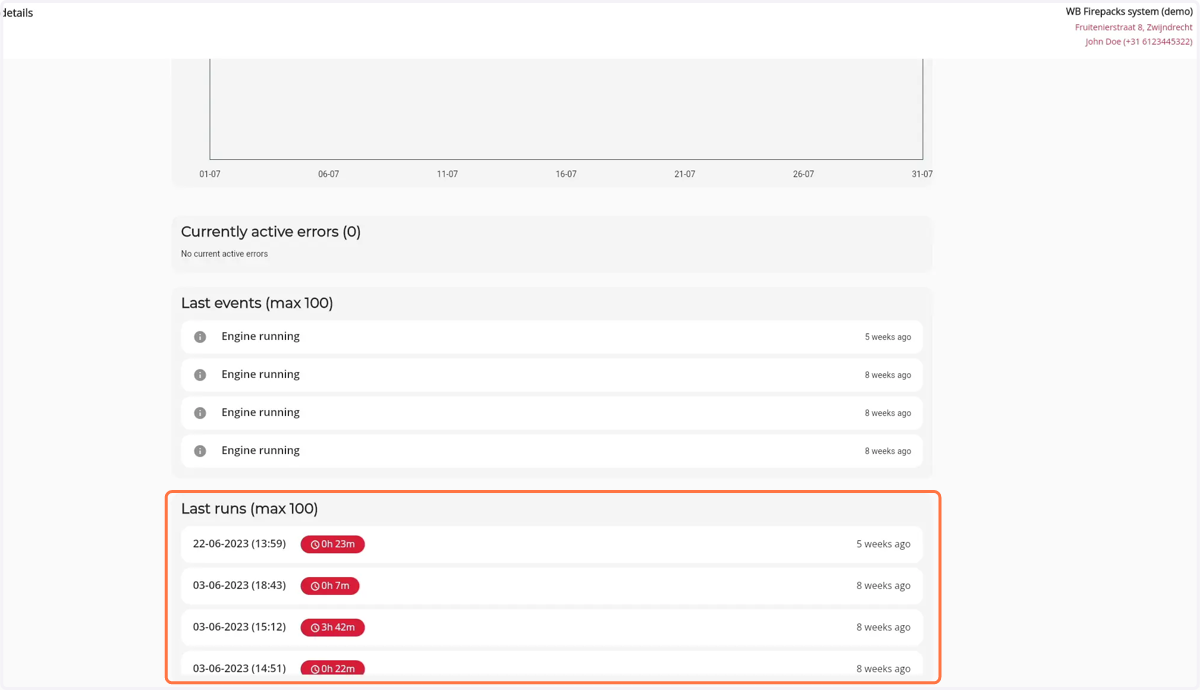Click the 26-07 chart axis label
The width and height of the screenshot is (1200, 690).
point(803,174)
